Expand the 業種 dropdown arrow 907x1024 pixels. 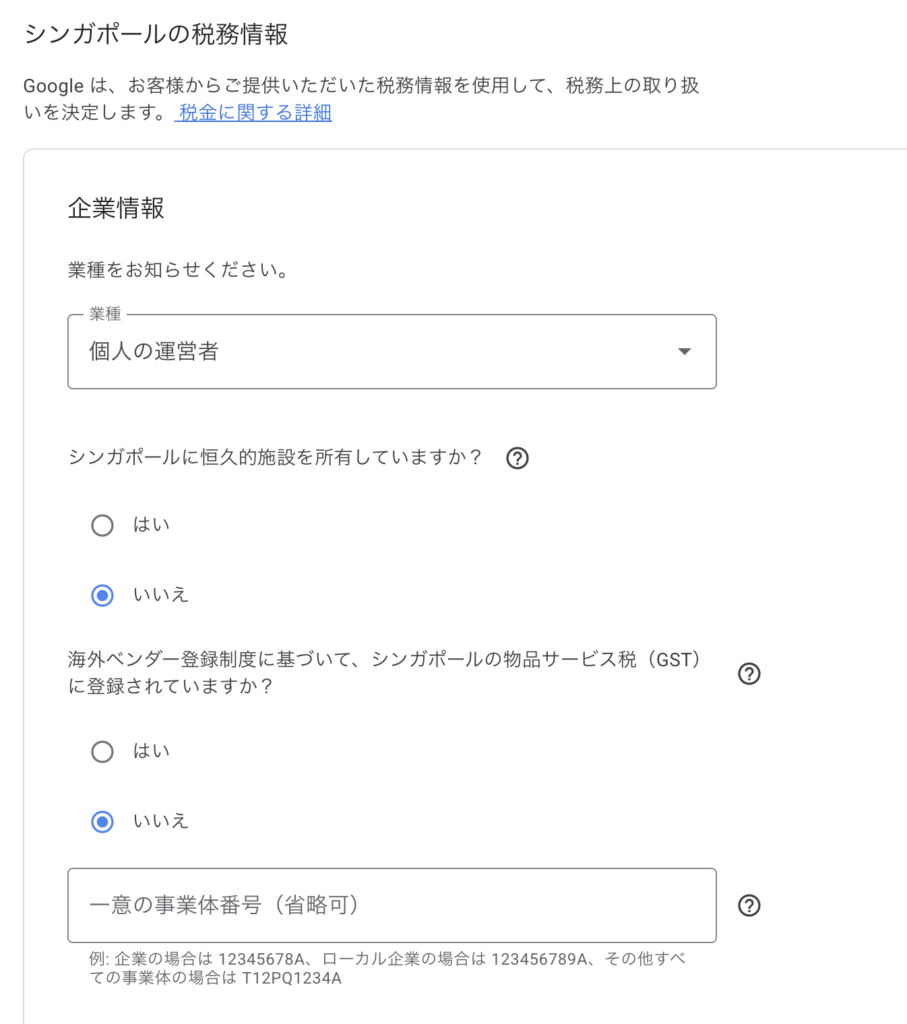click(x=684, y=352)
